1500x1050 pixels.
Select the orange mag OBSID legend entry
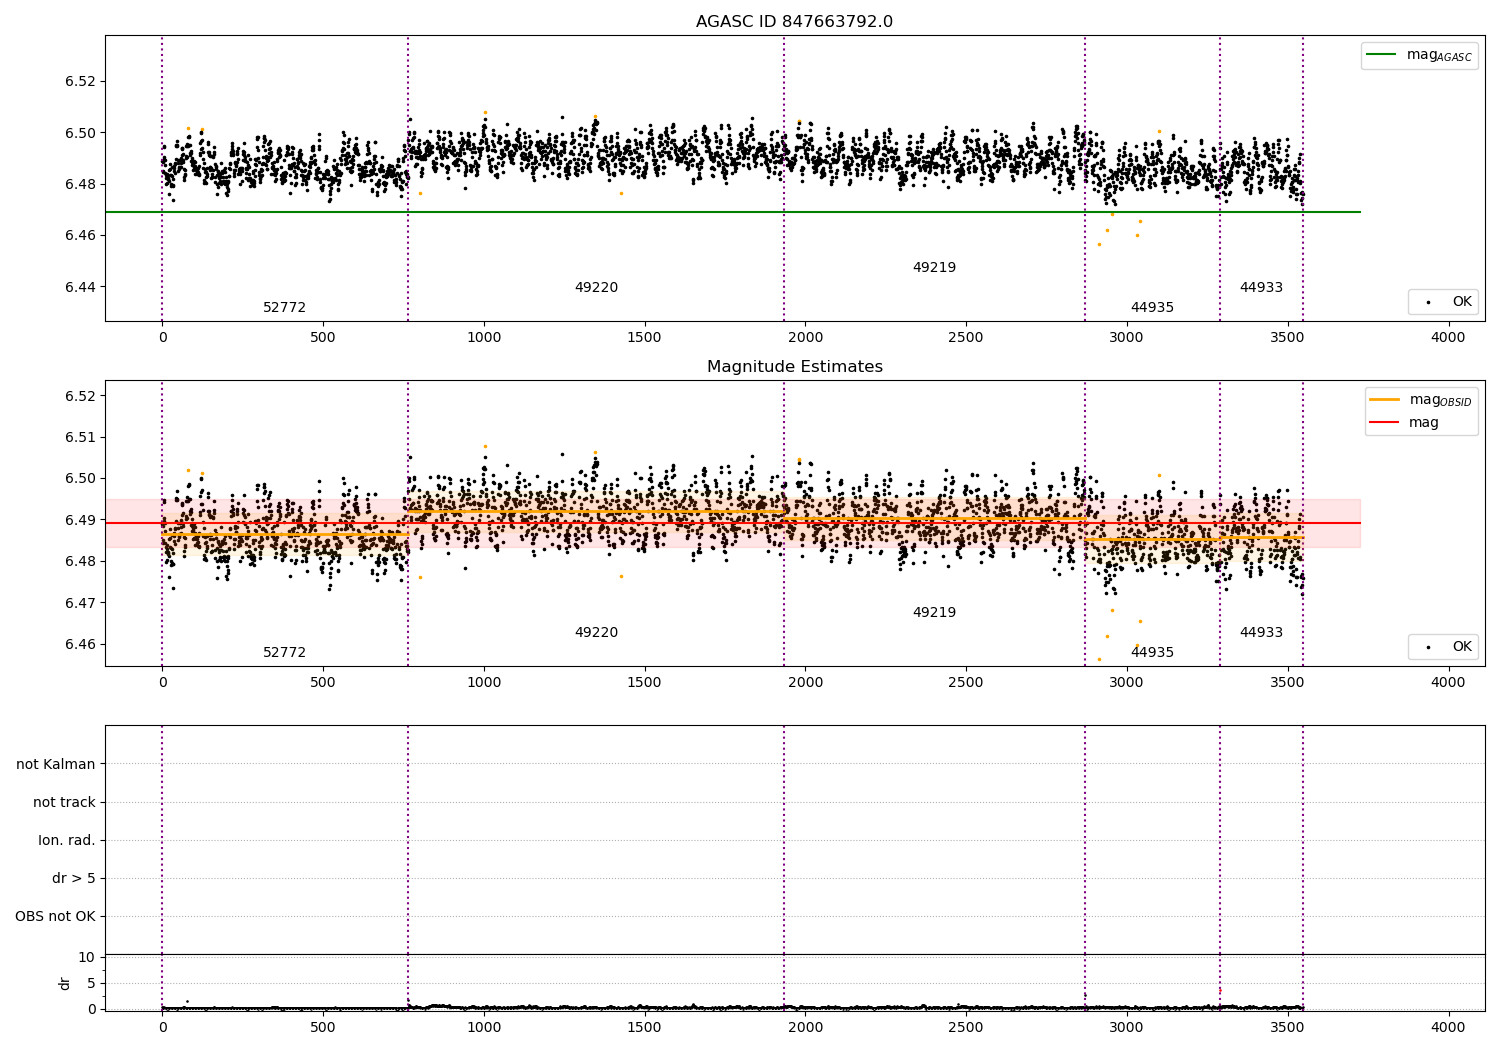[x=1421, y=400]
